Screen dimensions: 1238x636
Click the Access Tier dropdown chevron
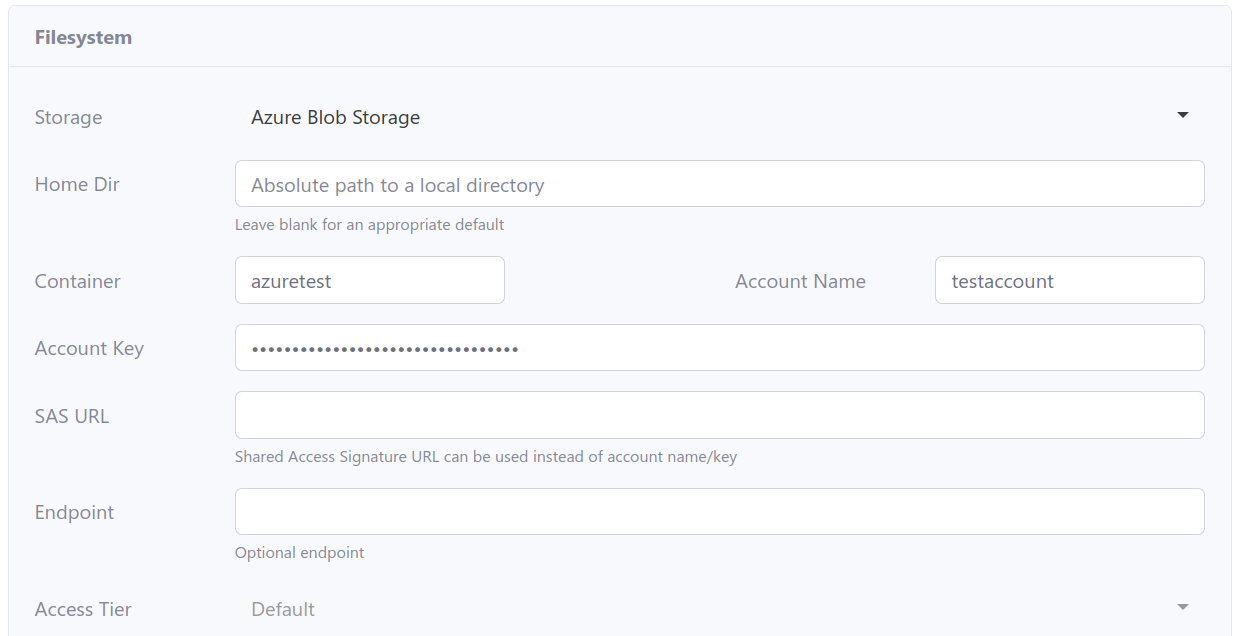click(x=1182, y=605)
